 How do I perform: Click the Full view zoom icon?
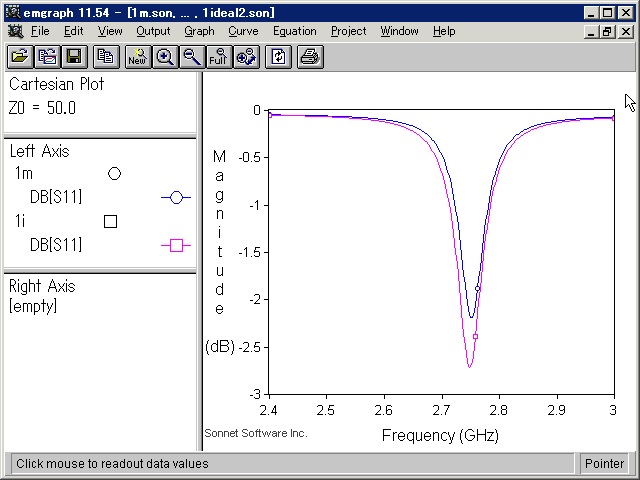pyautogui.click(x=219, y=57)
